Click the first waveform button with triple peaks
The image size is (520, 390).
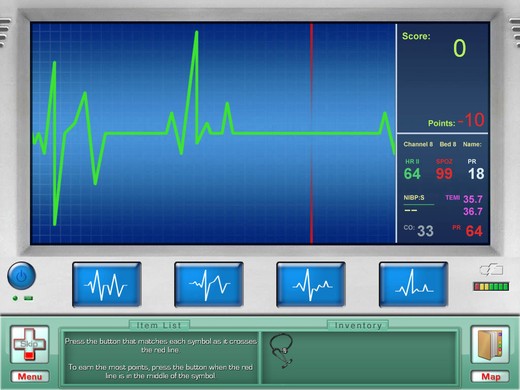pos(107,284)
